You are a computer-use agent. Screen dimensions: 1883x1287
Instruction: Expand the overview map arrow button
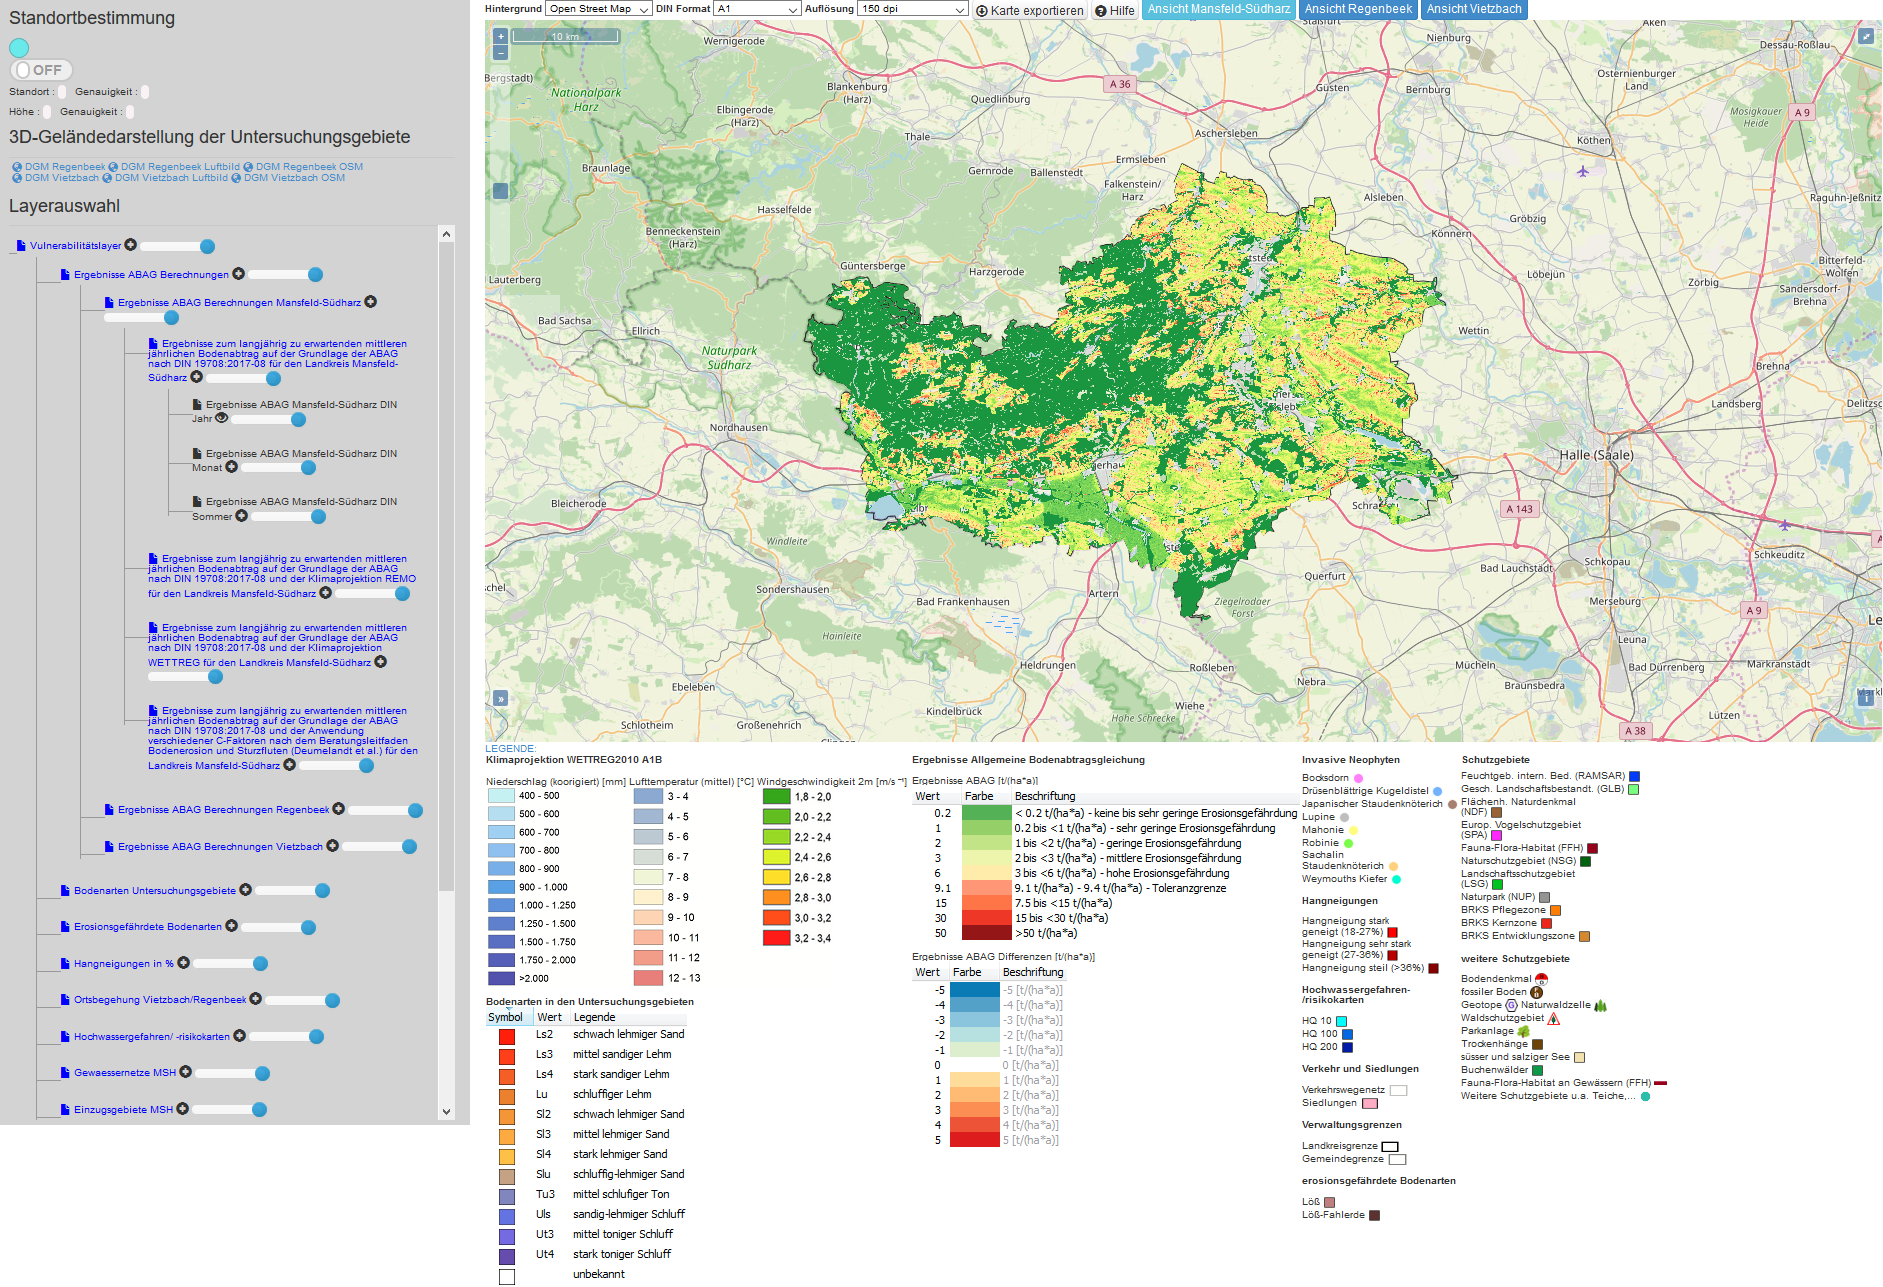[501, 698]
